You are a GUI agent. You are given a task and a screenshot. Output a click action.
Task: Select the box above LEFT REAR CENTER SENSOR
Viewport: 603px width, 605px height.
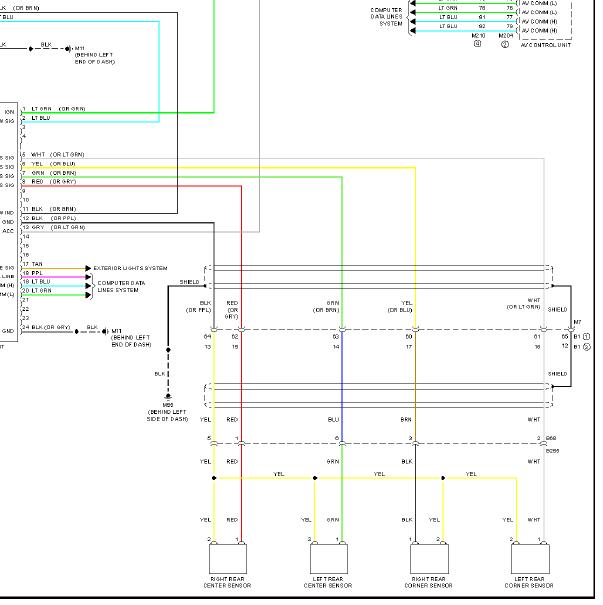329,558
